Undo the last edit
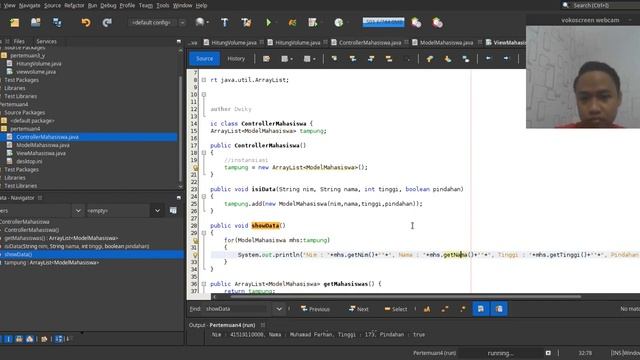The image size is (640, 360). (x=86, y=23)
